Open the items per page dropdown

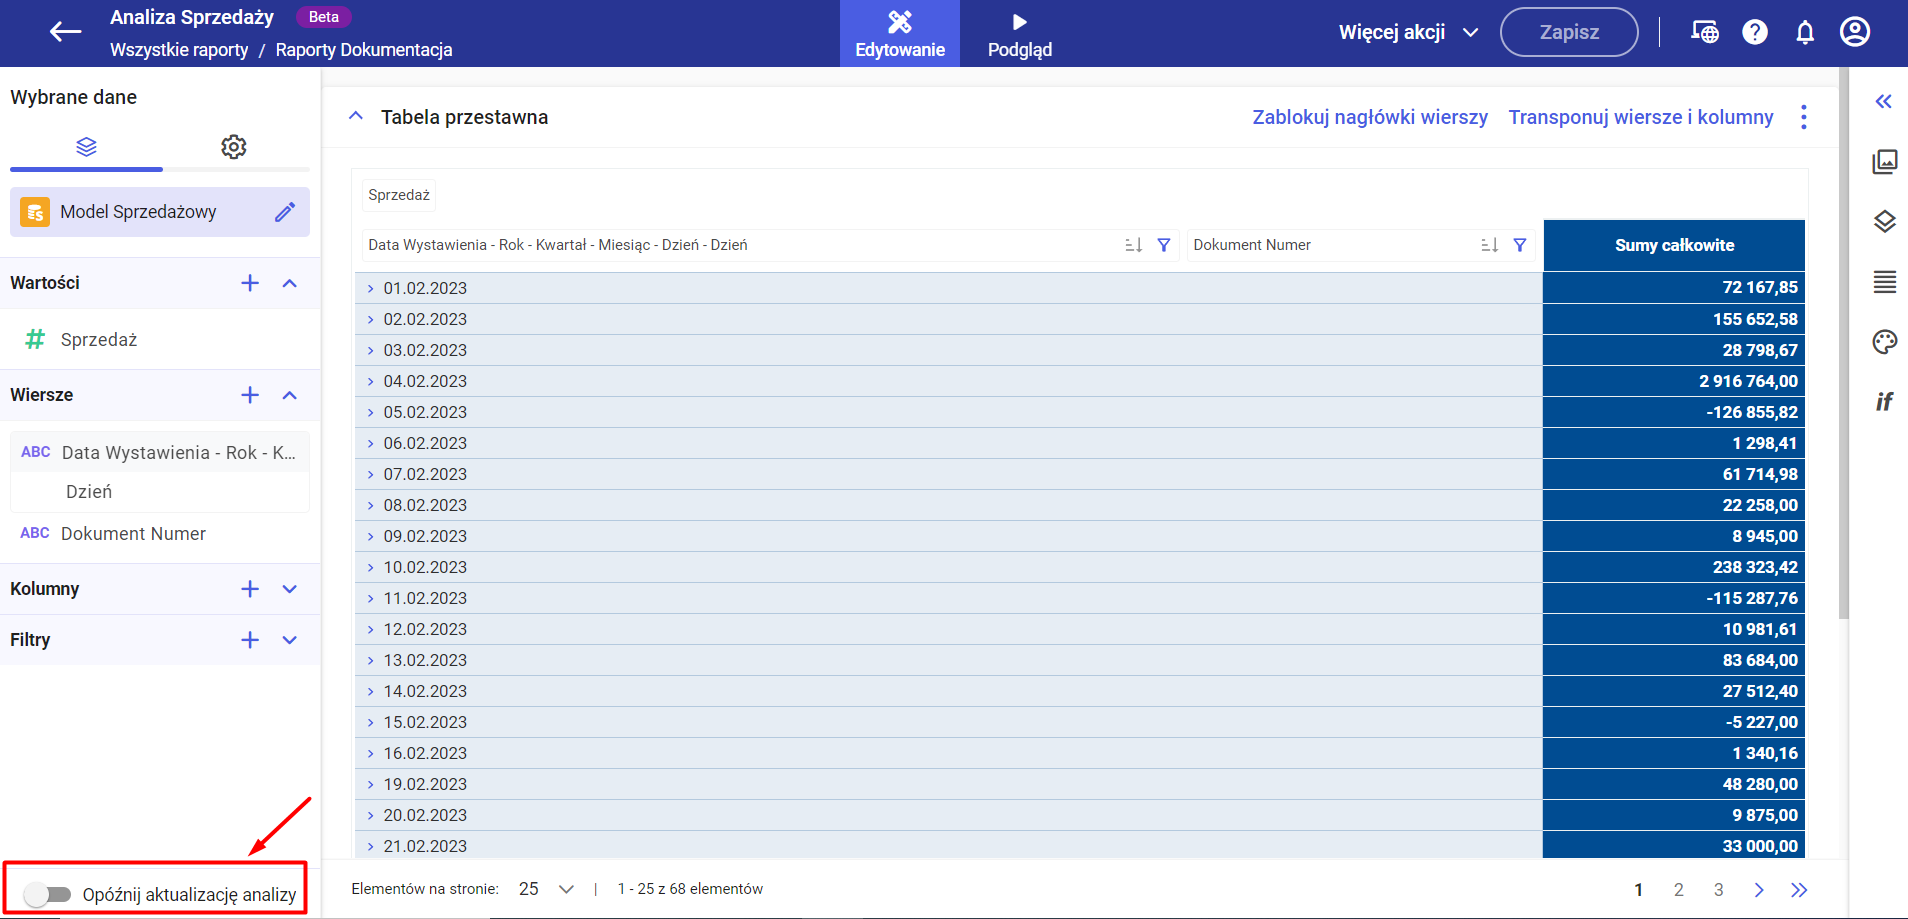pyautogui.click(x=546, y=889)
